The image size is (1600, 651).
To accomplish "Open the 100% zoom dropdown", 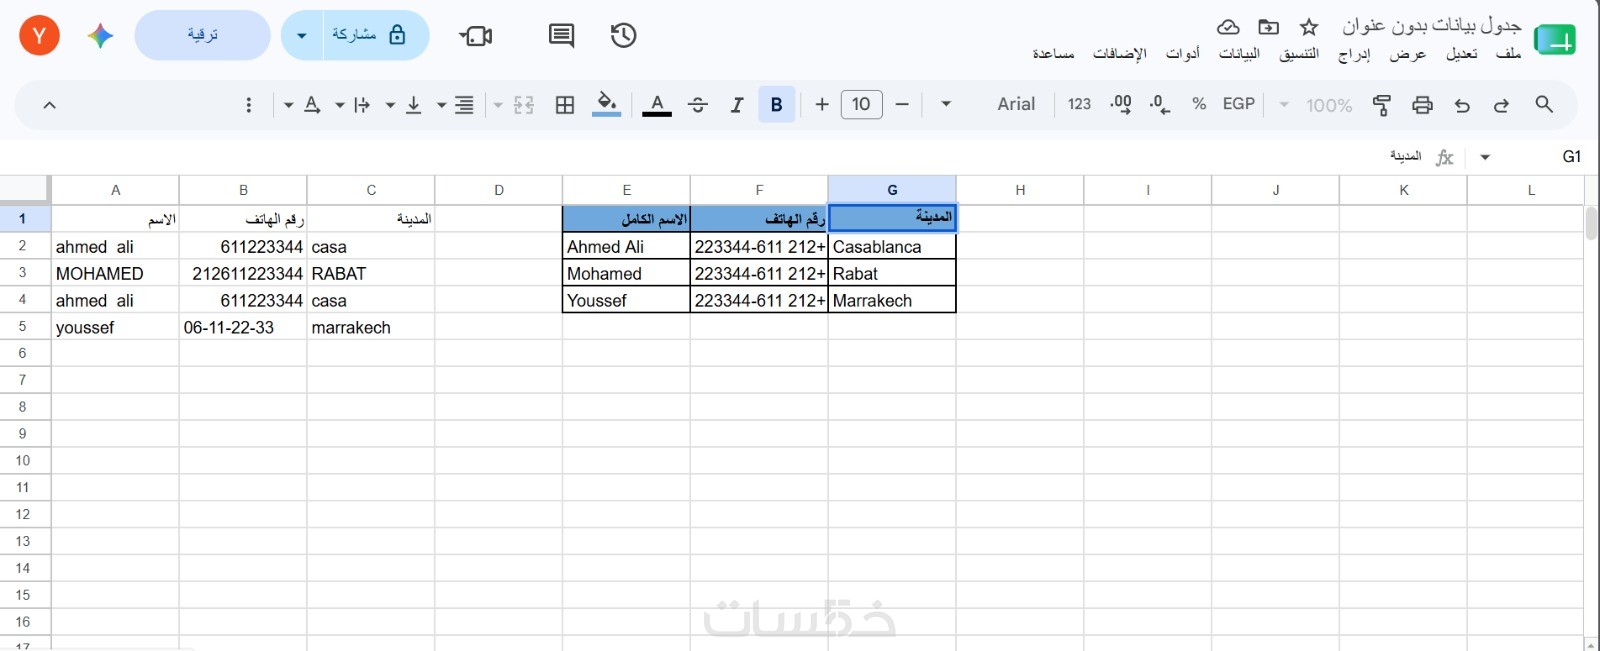I will coord(1317,105).
